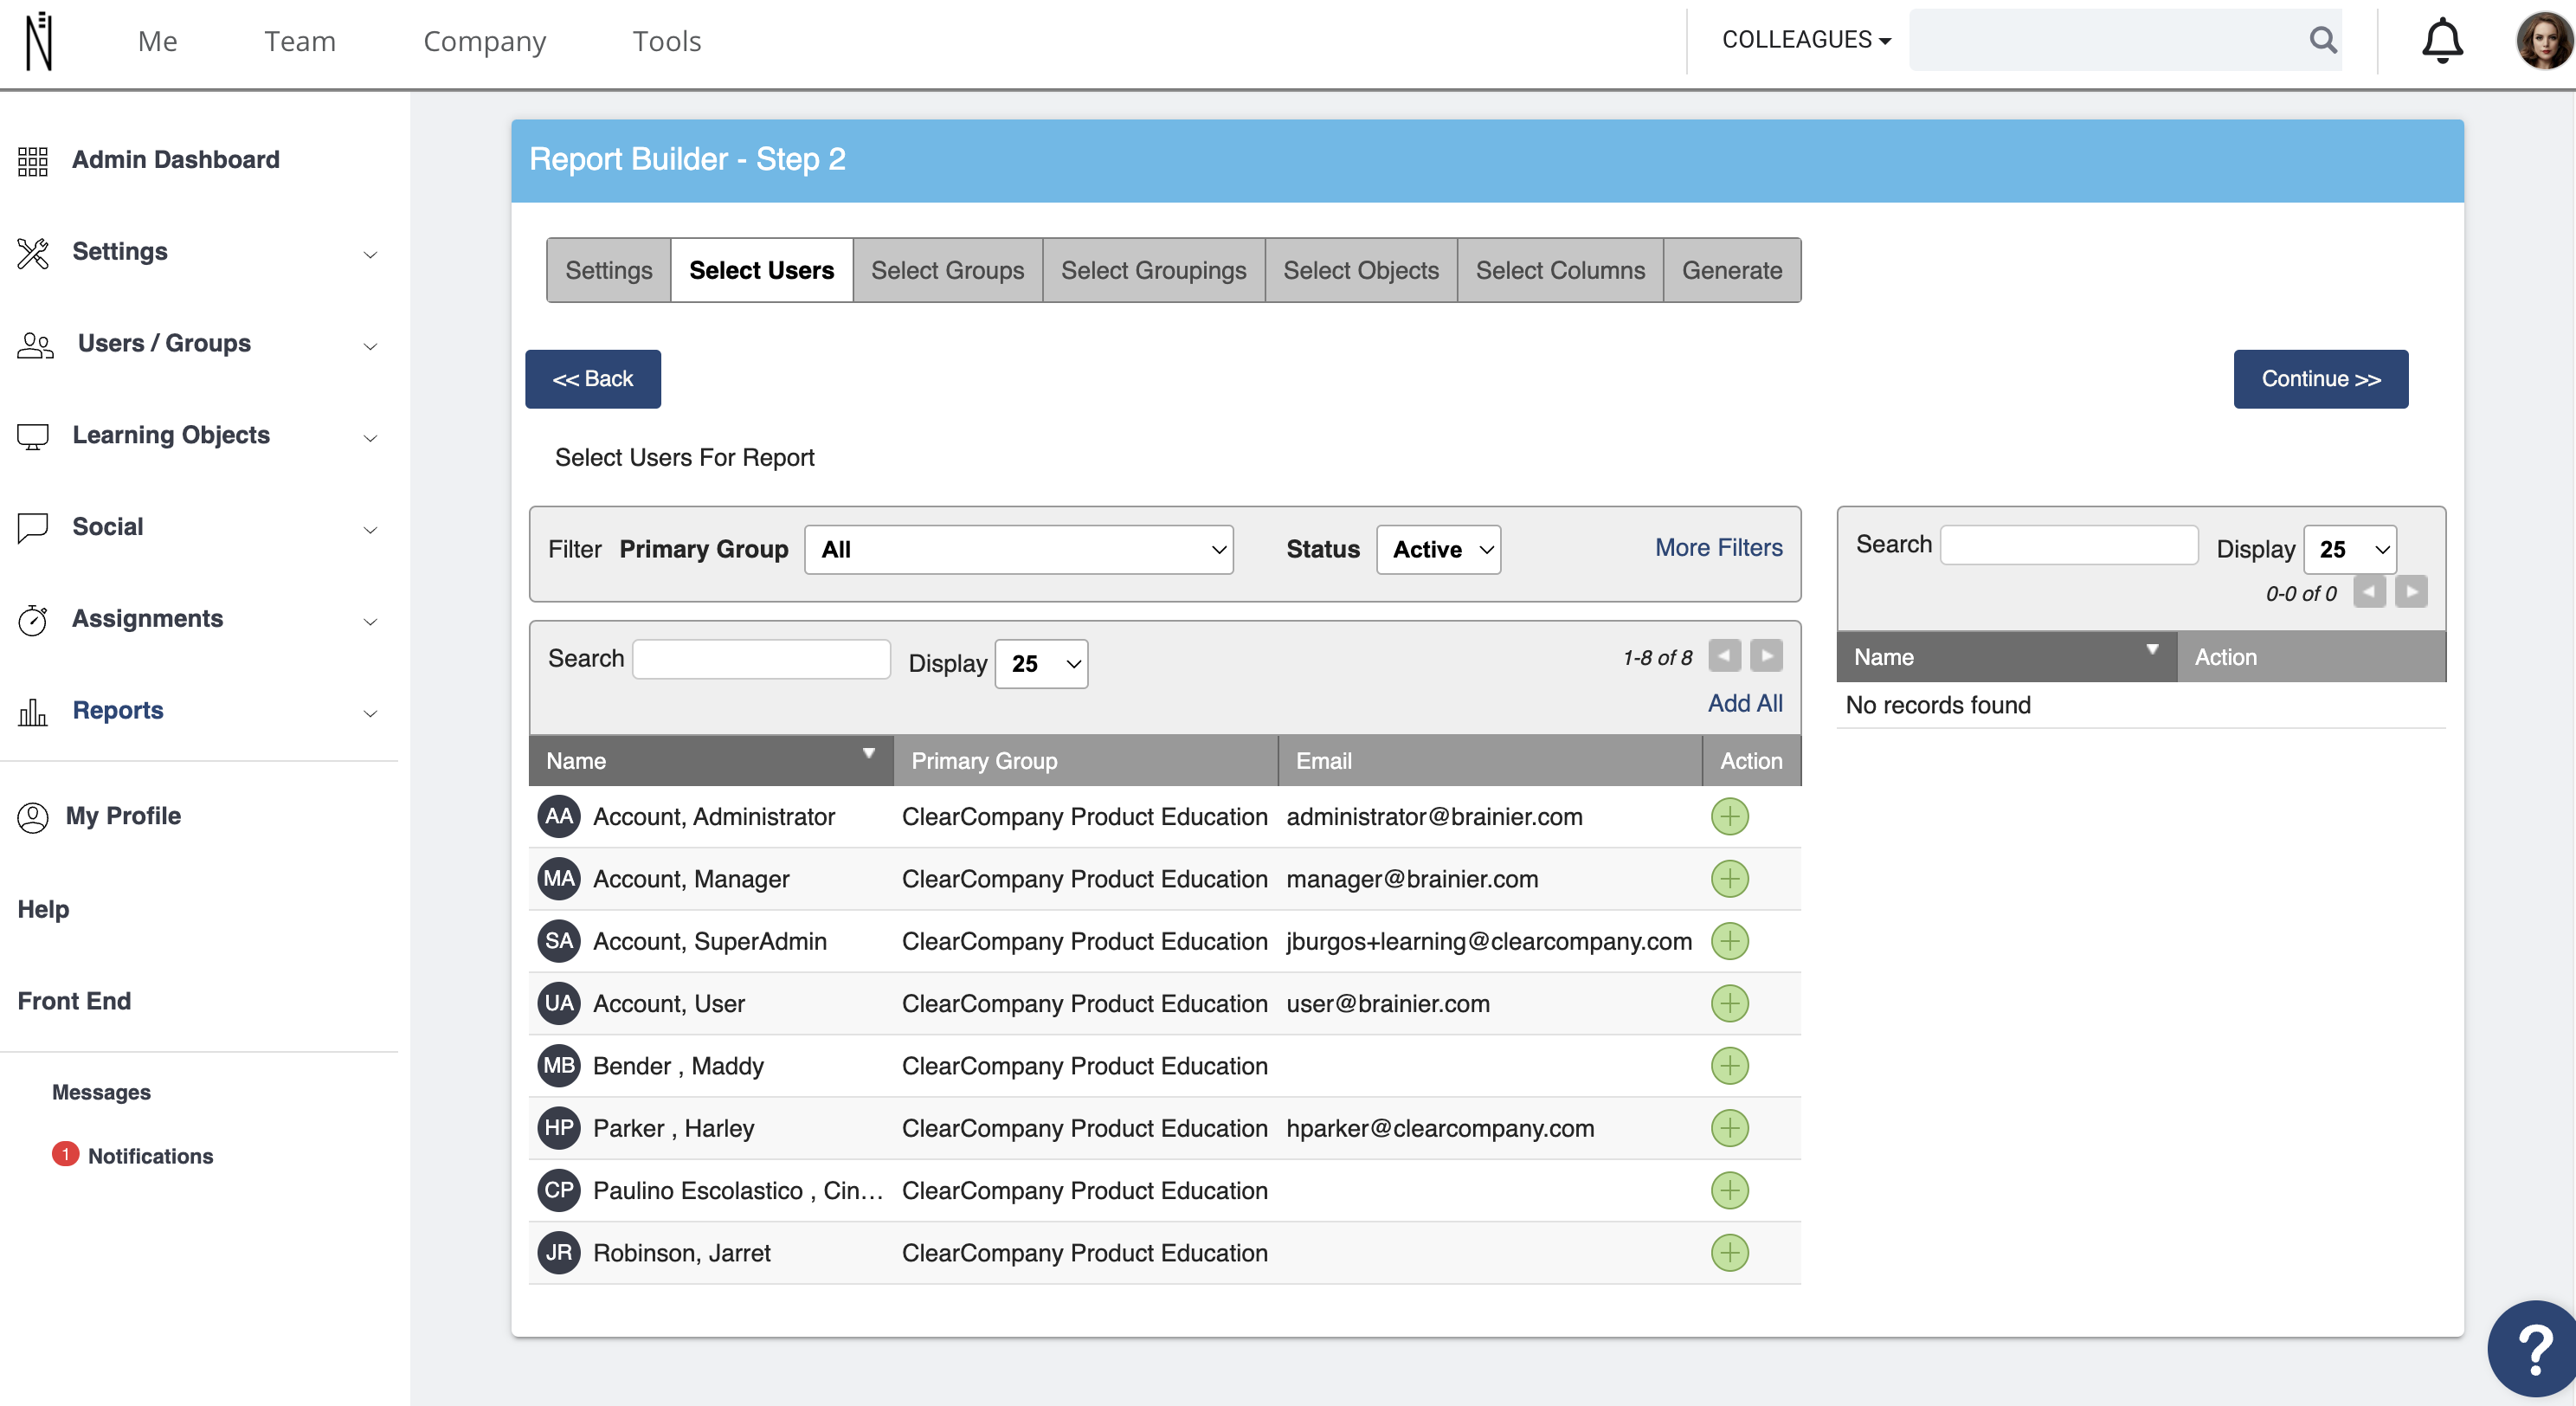
Task: Open the COLLEAGUES search scope dropdown
Action: point(1806,40)
